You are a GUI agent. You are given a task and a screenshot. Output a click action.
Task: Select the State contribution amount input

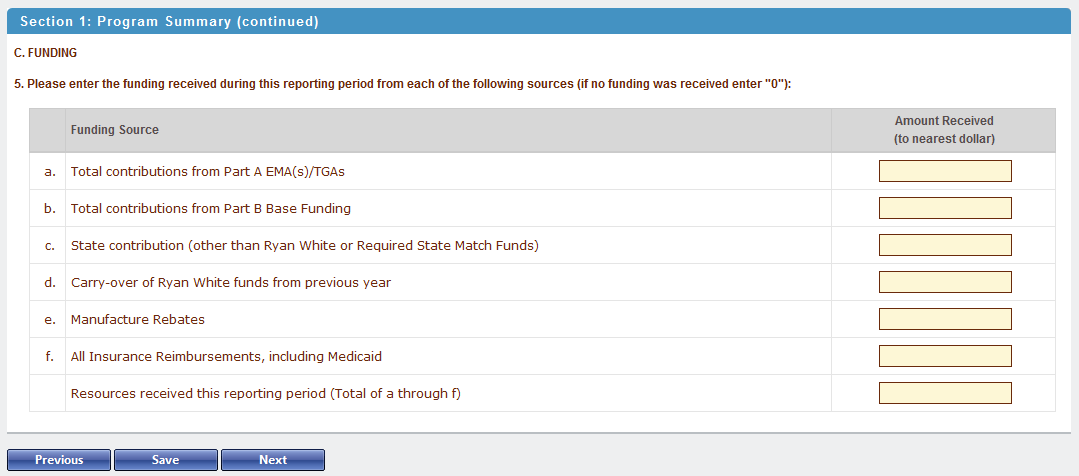945,245
